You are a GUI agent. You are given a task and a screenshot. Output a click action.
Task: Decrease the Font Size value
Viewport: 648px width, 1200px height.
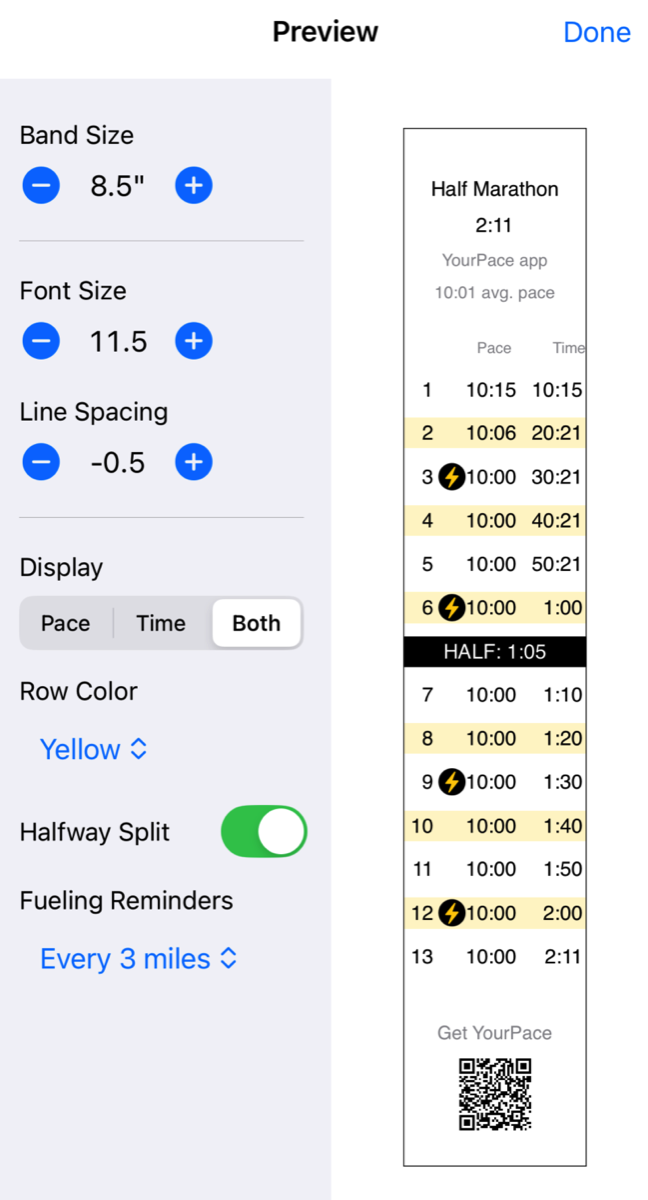click(41, 341)
